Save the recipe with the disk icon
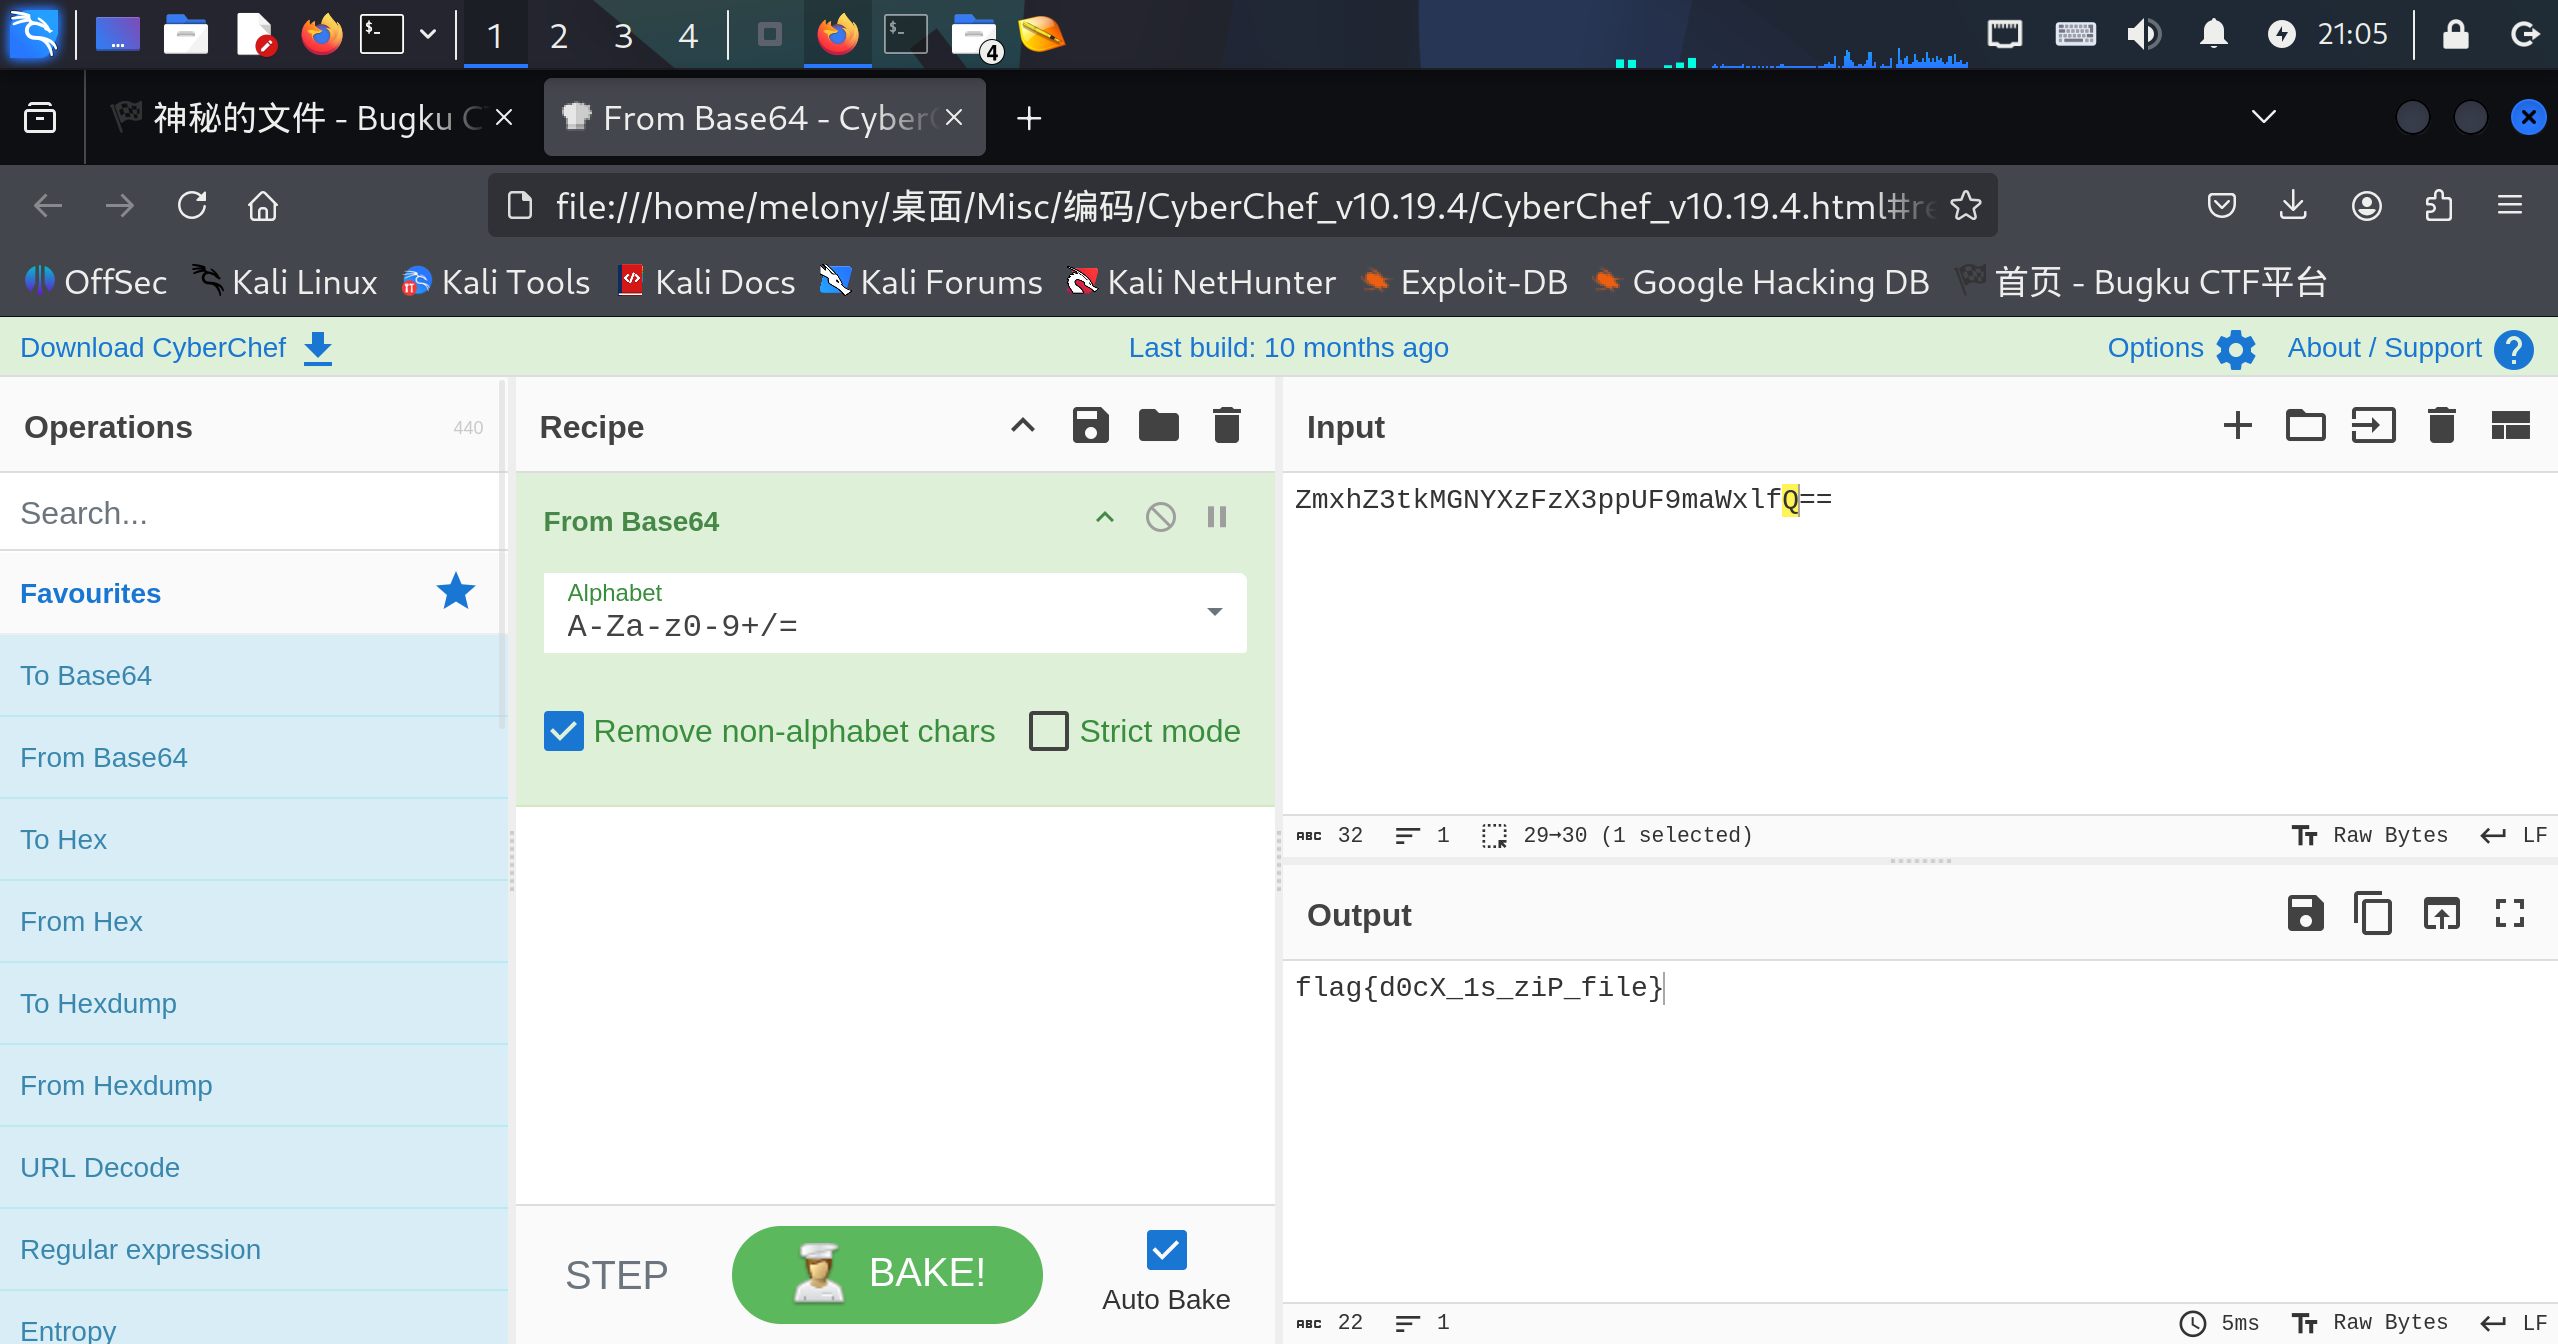The image size is (2558, 1344). point(1090,426)
